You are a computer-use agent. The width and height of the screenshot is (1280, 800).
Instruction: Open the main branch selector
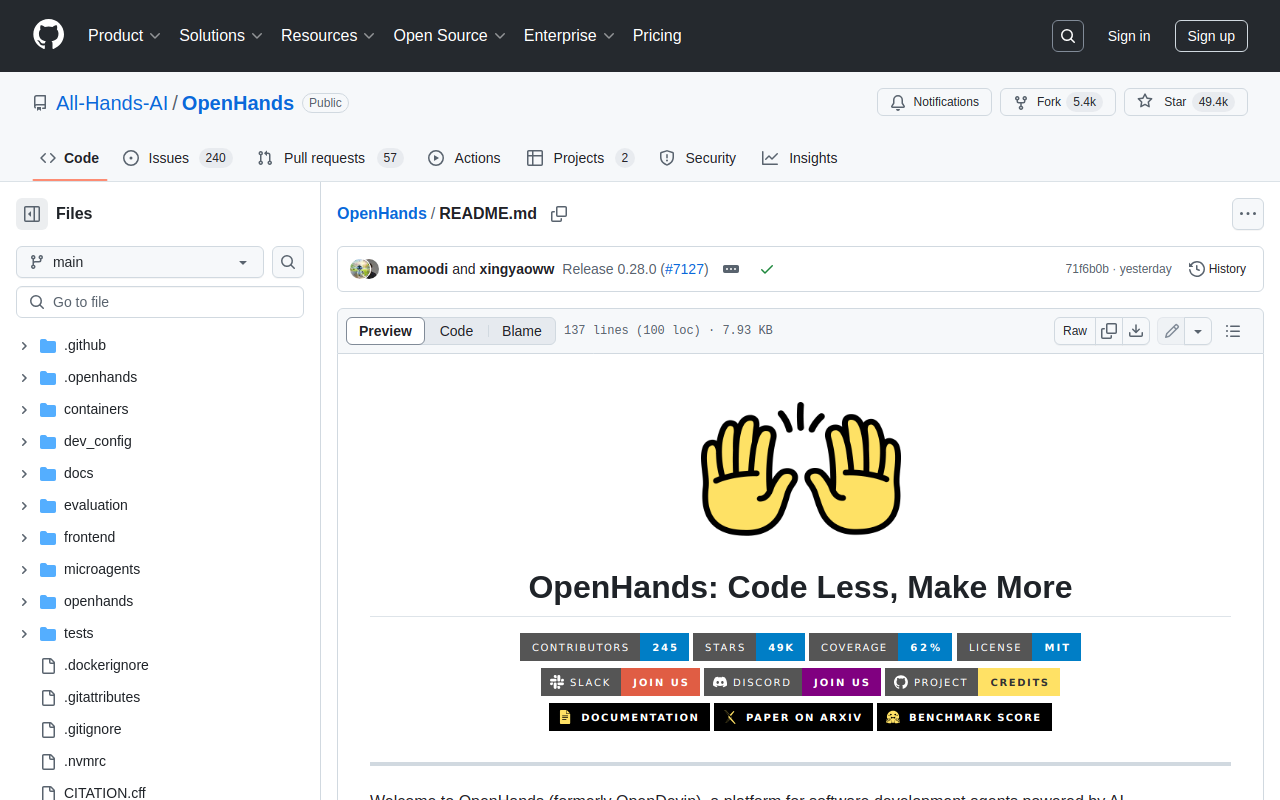pos(140,262)
